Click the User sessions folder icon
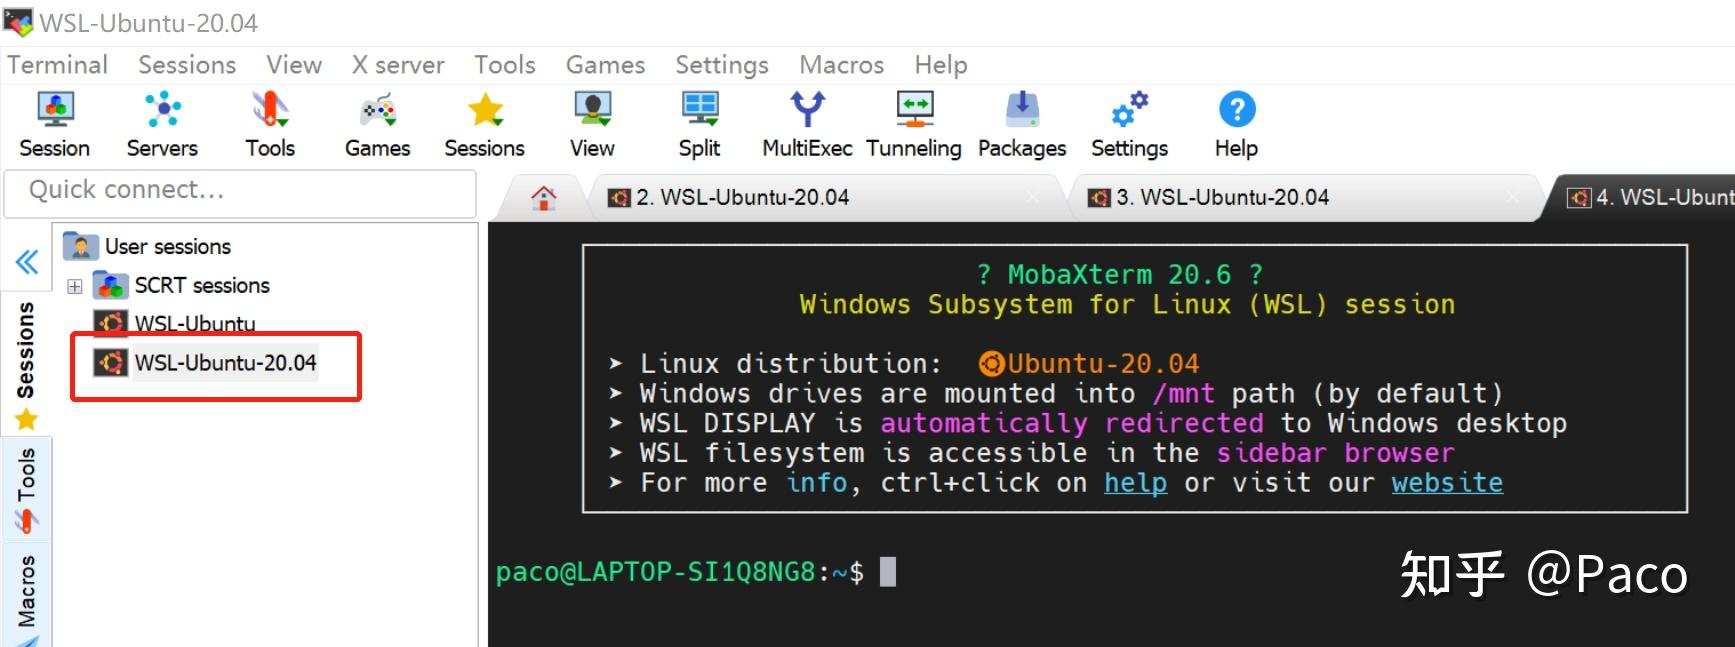The width and height of the screenshot is (1735, 647). (80, 246)
